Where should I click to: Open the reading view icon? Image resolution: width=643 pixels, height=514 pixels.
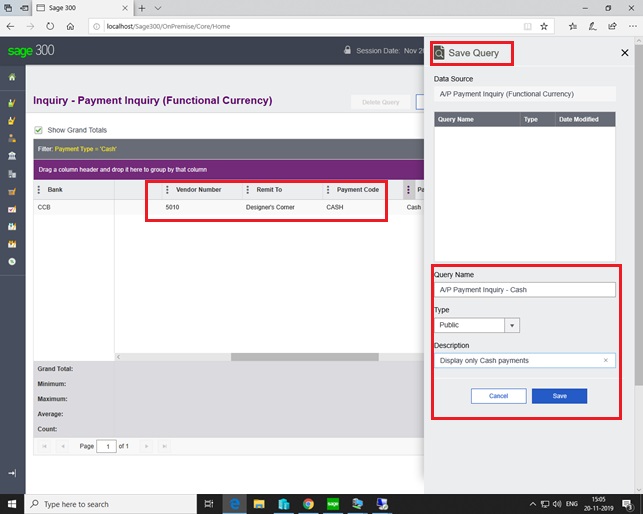(528, 26)
